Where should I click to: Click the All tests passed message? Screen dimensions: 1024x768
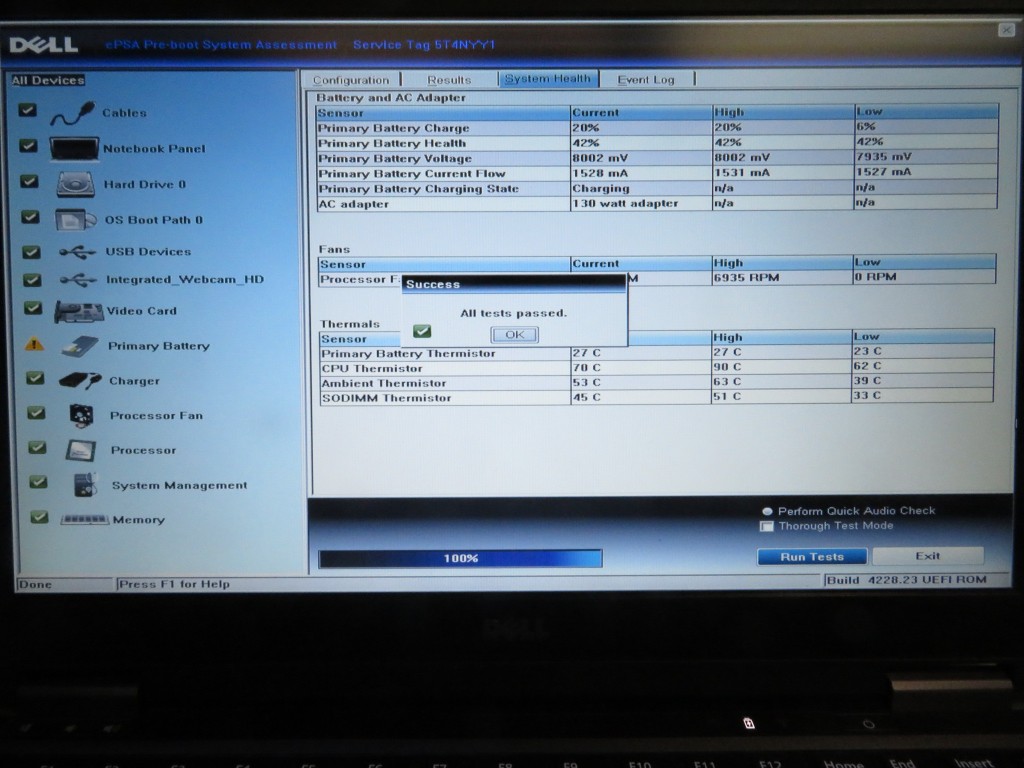point(513,313)
